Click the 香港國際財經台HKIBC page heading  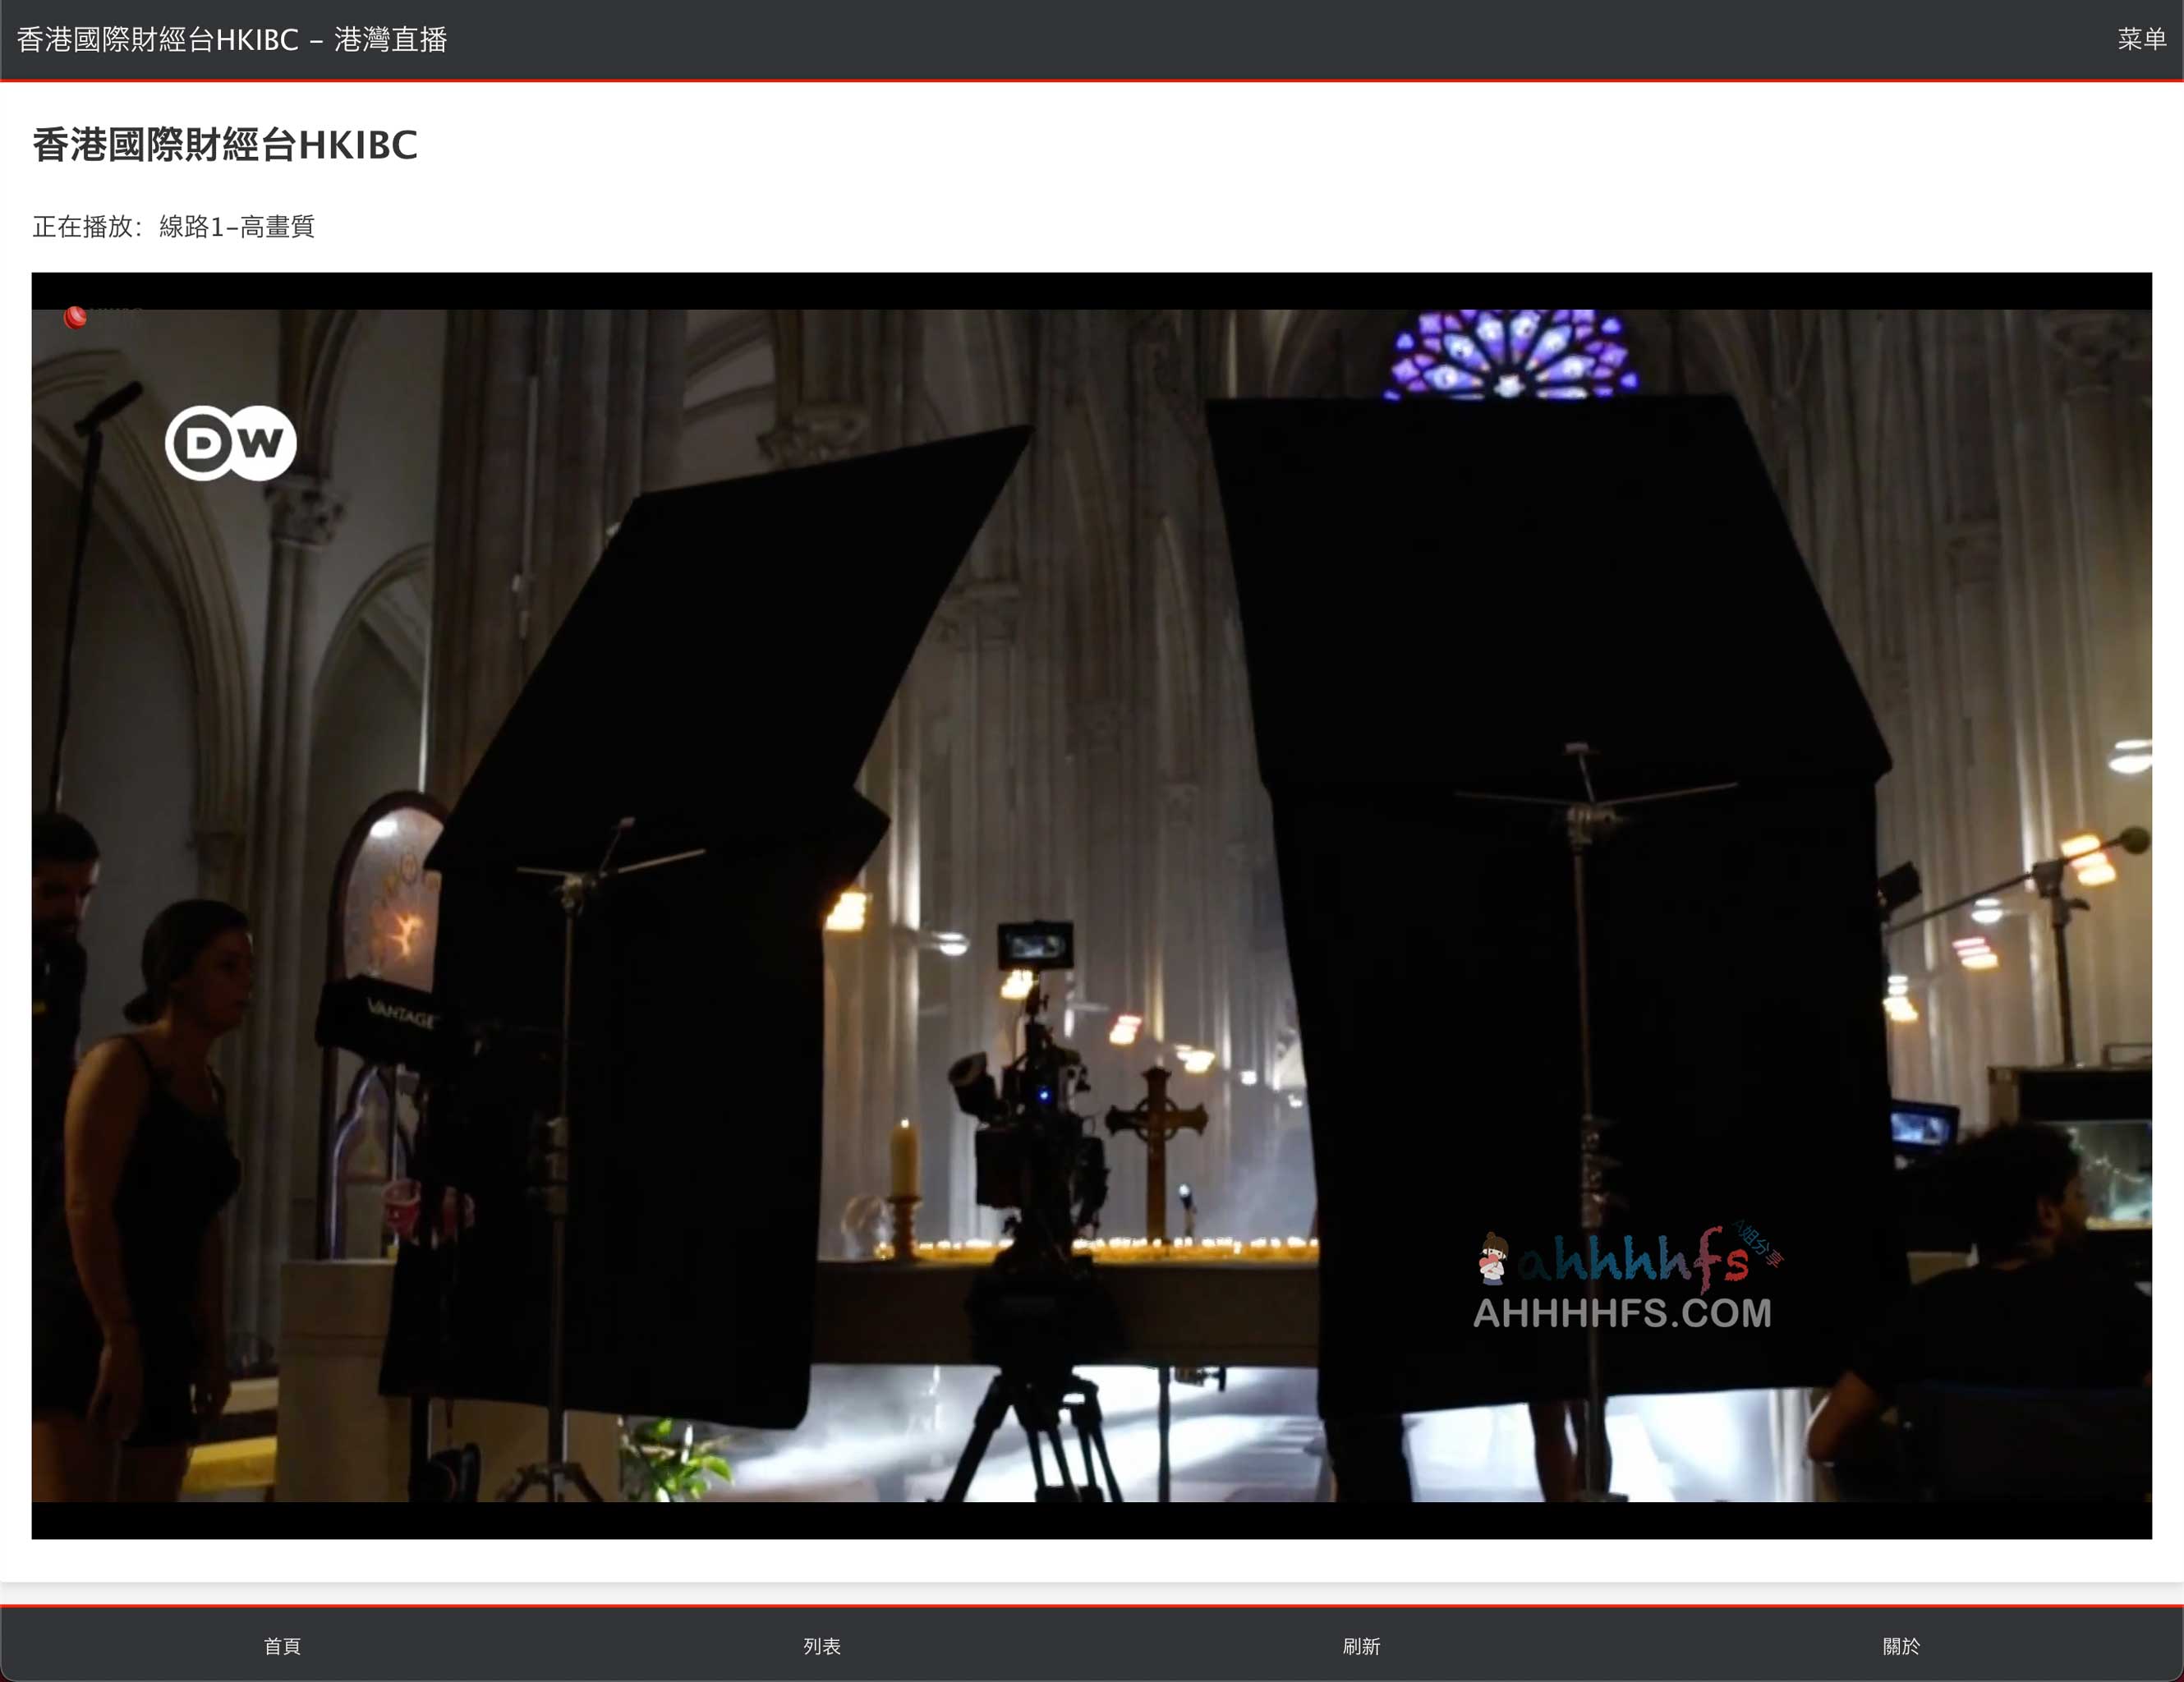pyautogui.click(x=225, y=146)
